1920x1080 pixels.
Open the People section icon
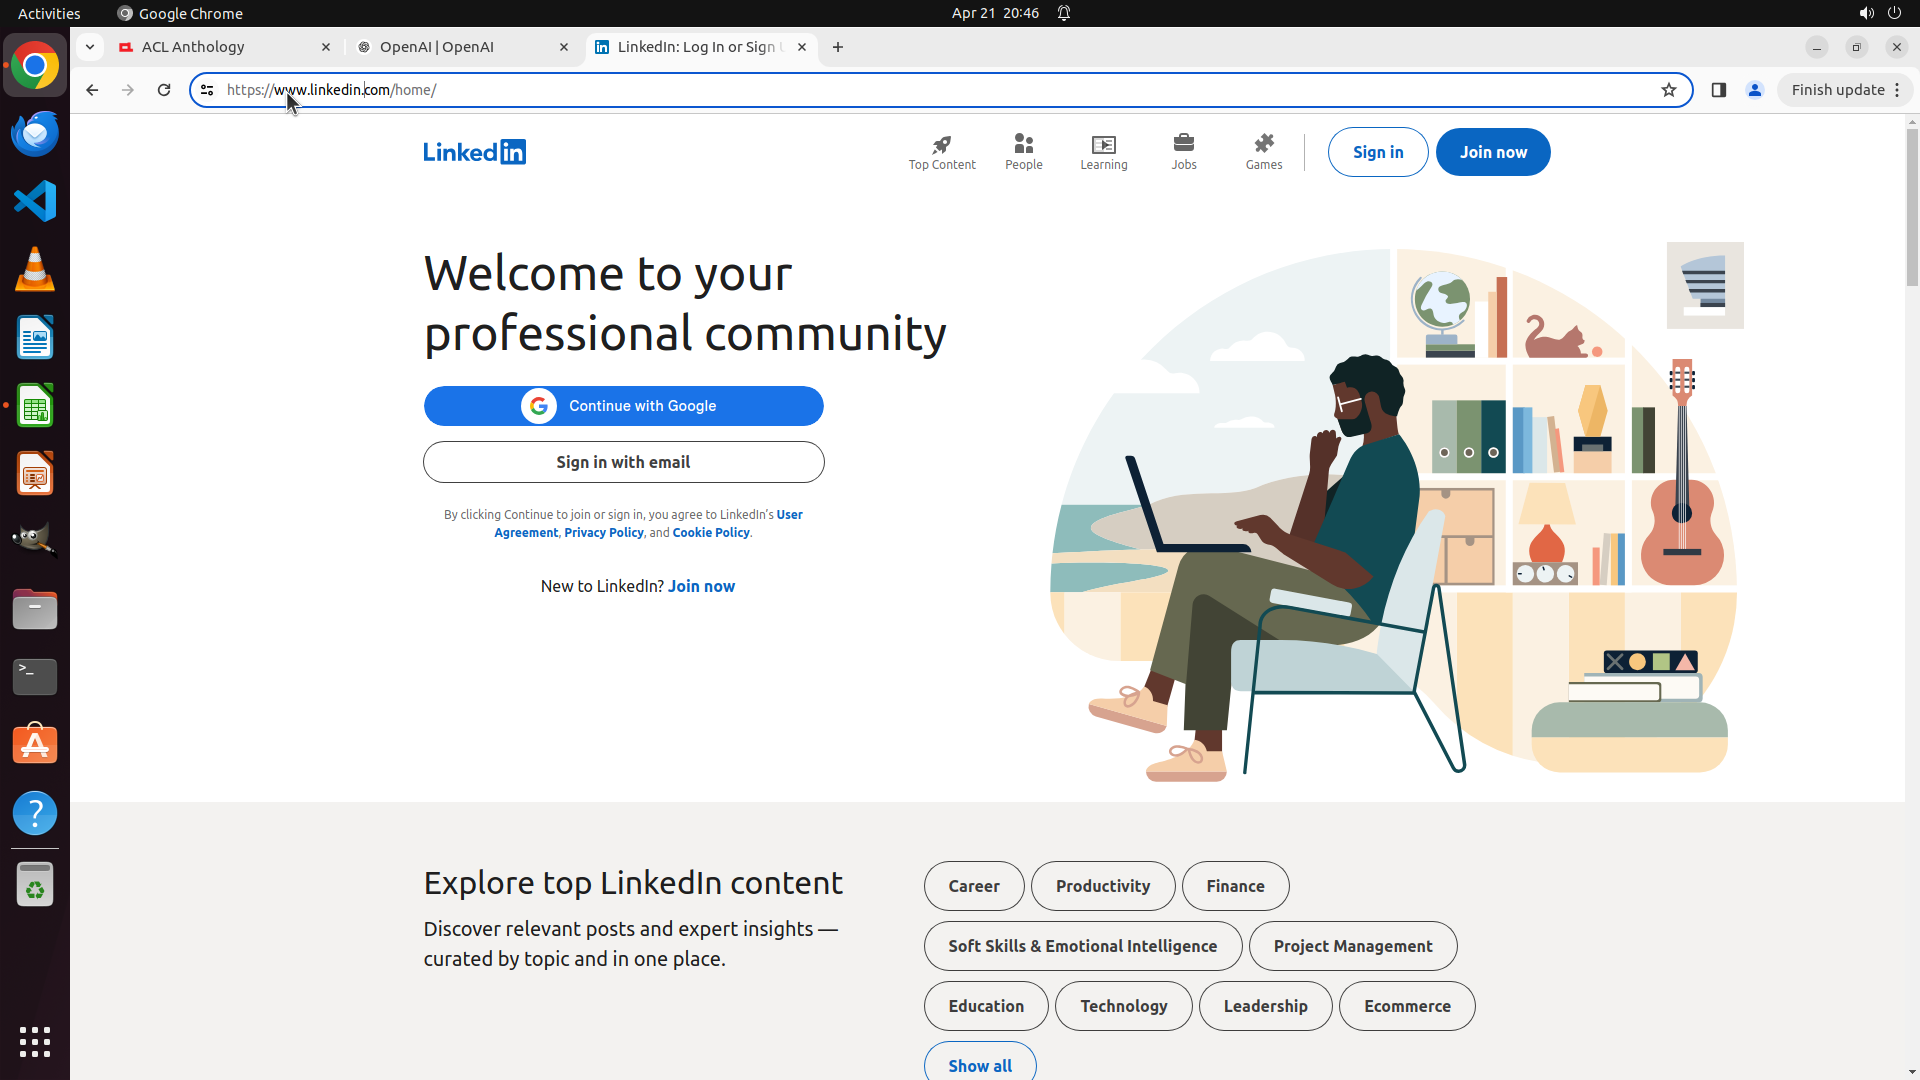pos(1023,145)
